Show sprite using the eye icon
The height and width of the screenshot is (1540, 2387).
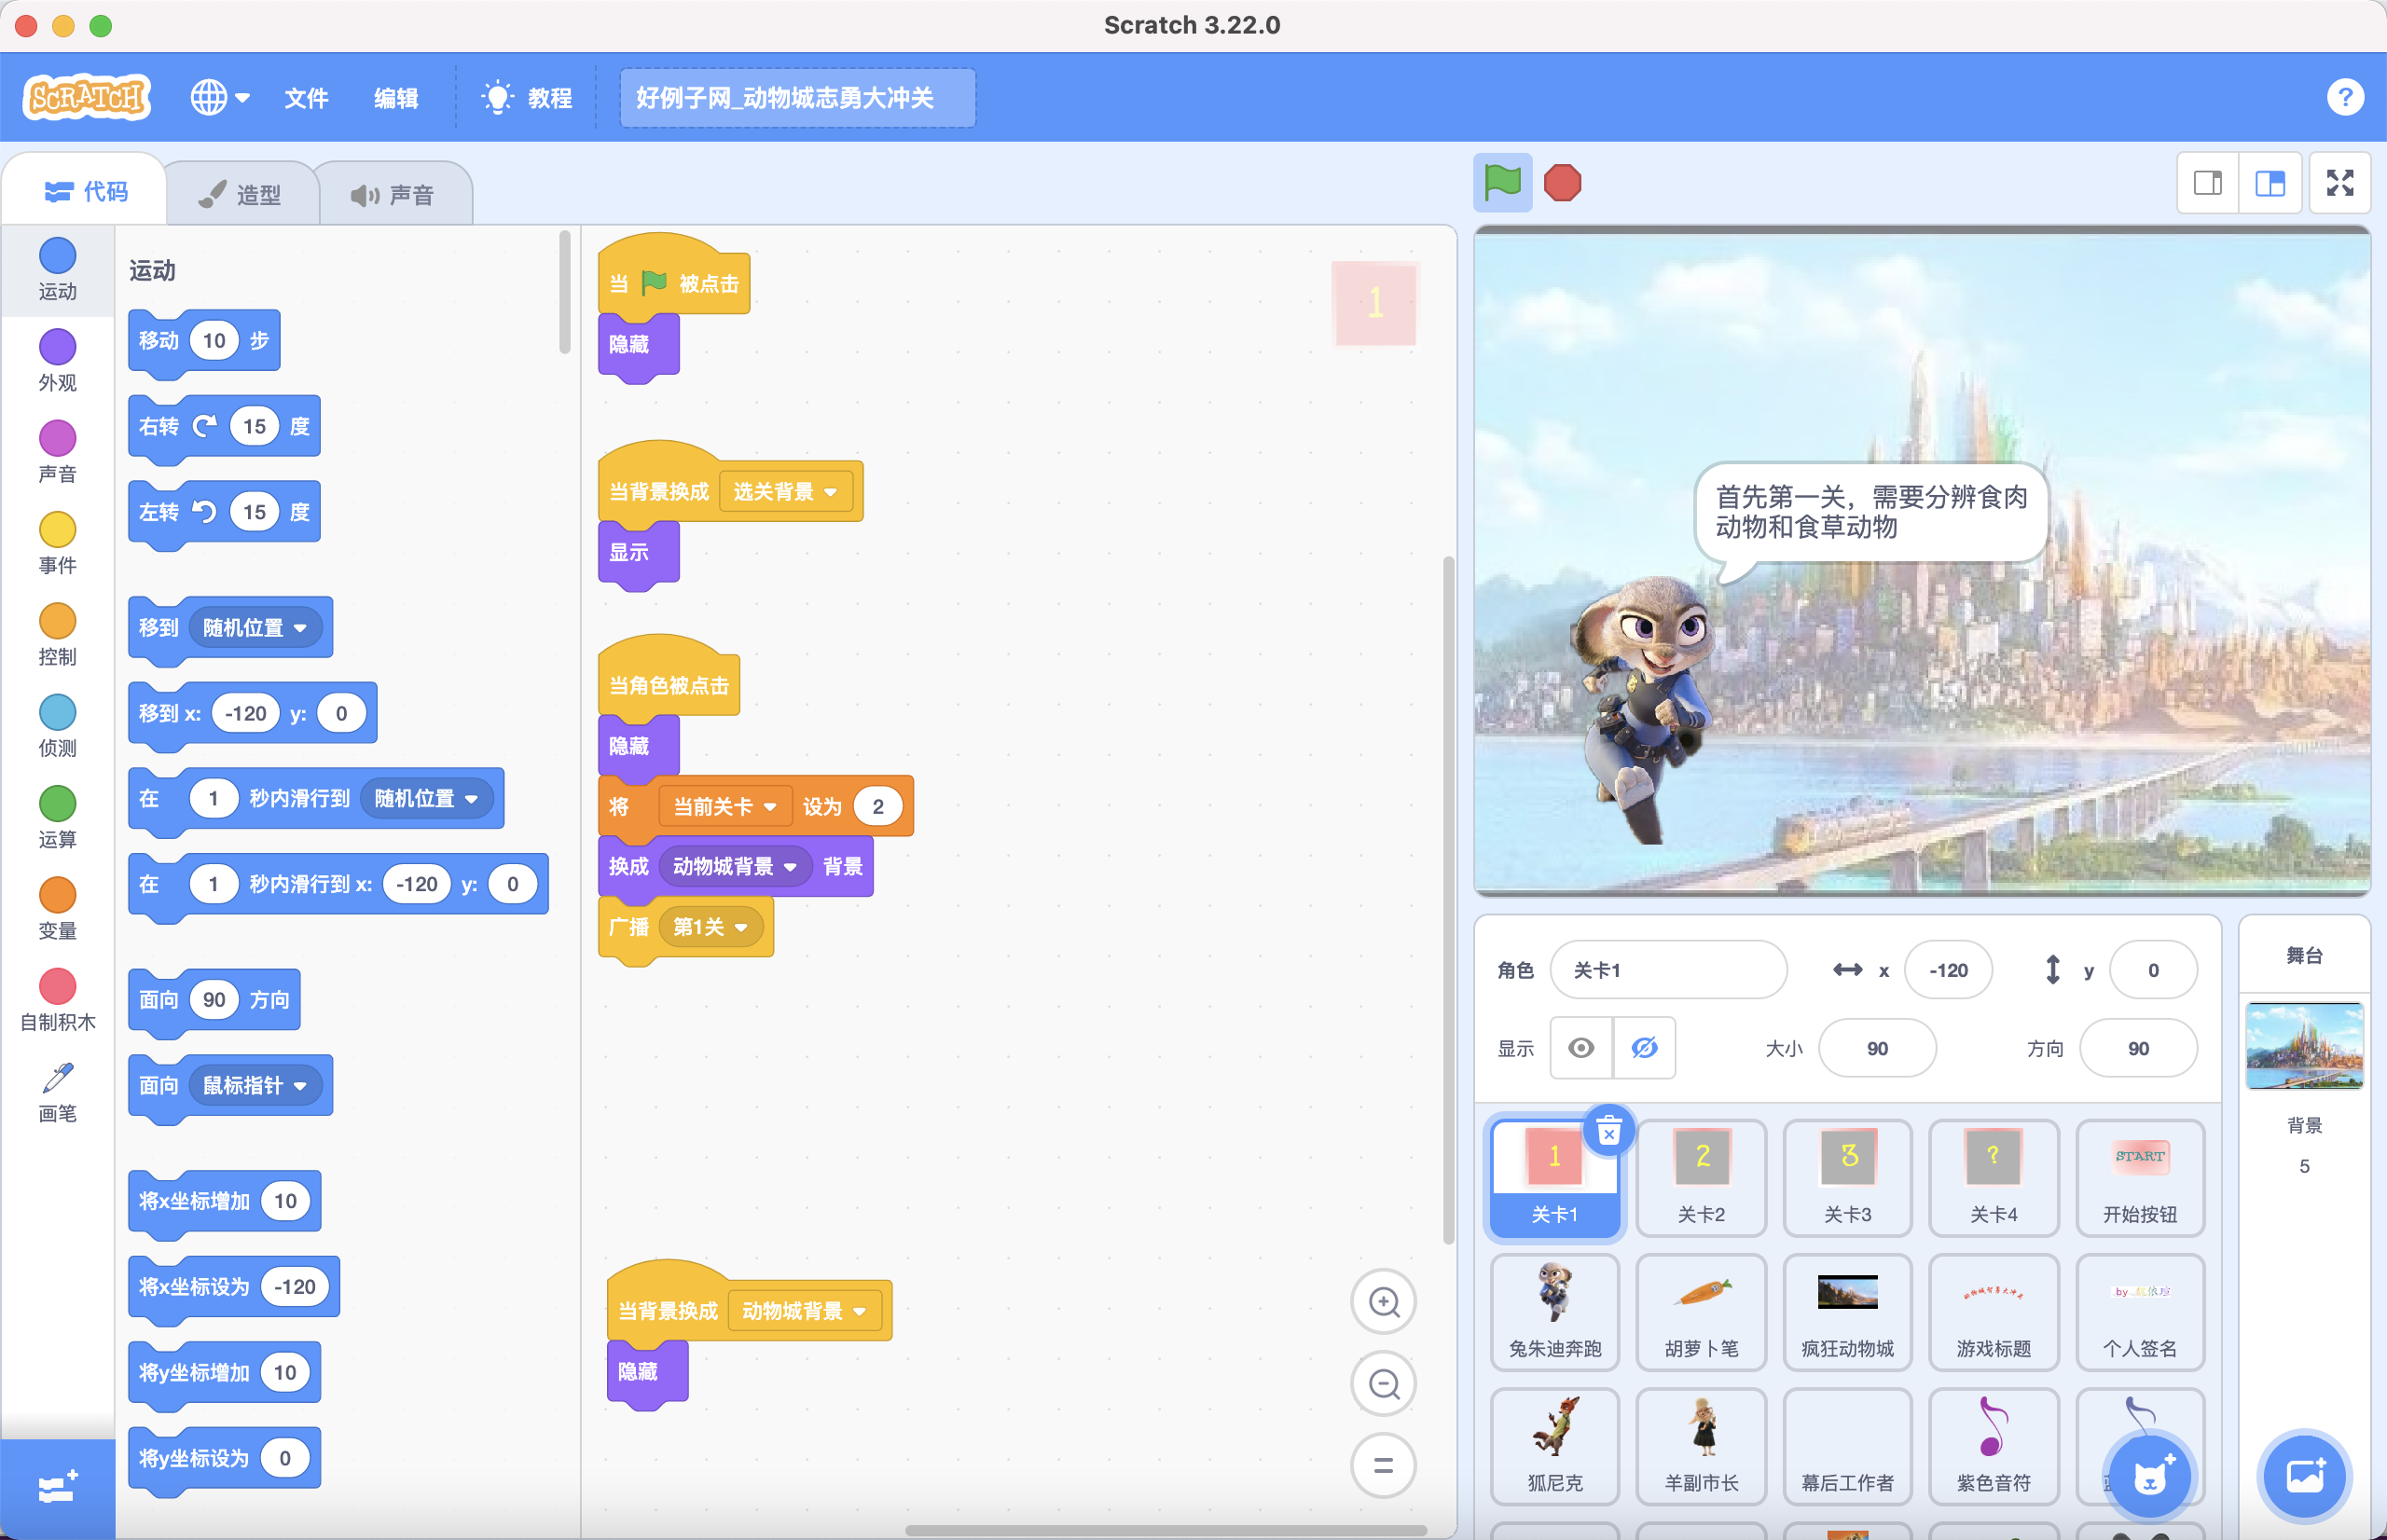click(x=1580, y=1048)
